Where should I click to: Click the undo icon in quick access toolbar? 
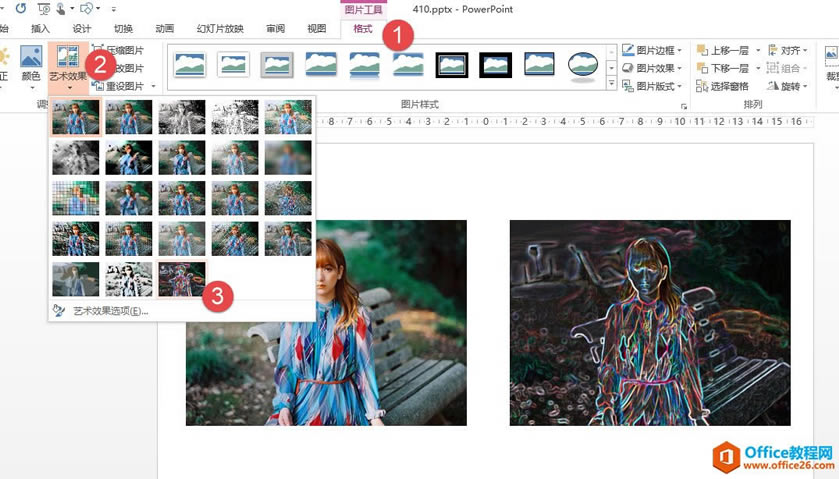coord(21,8)
